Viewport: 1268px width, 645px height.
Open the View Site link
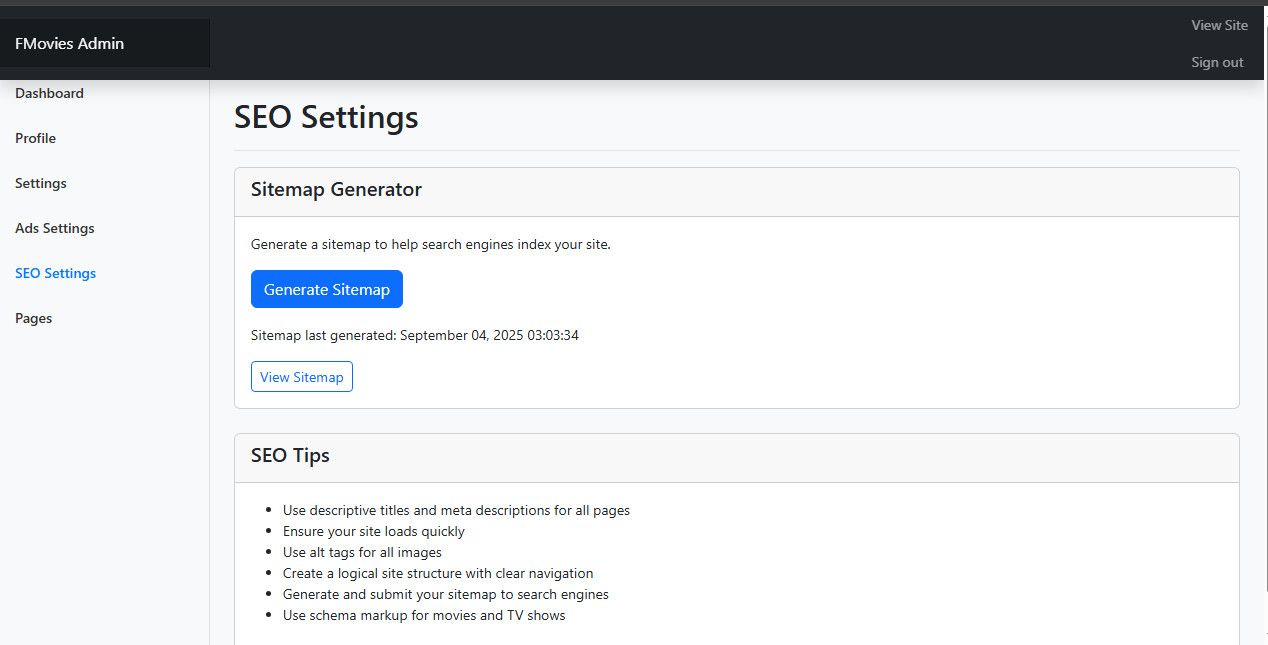click(x=1219, y=25)
